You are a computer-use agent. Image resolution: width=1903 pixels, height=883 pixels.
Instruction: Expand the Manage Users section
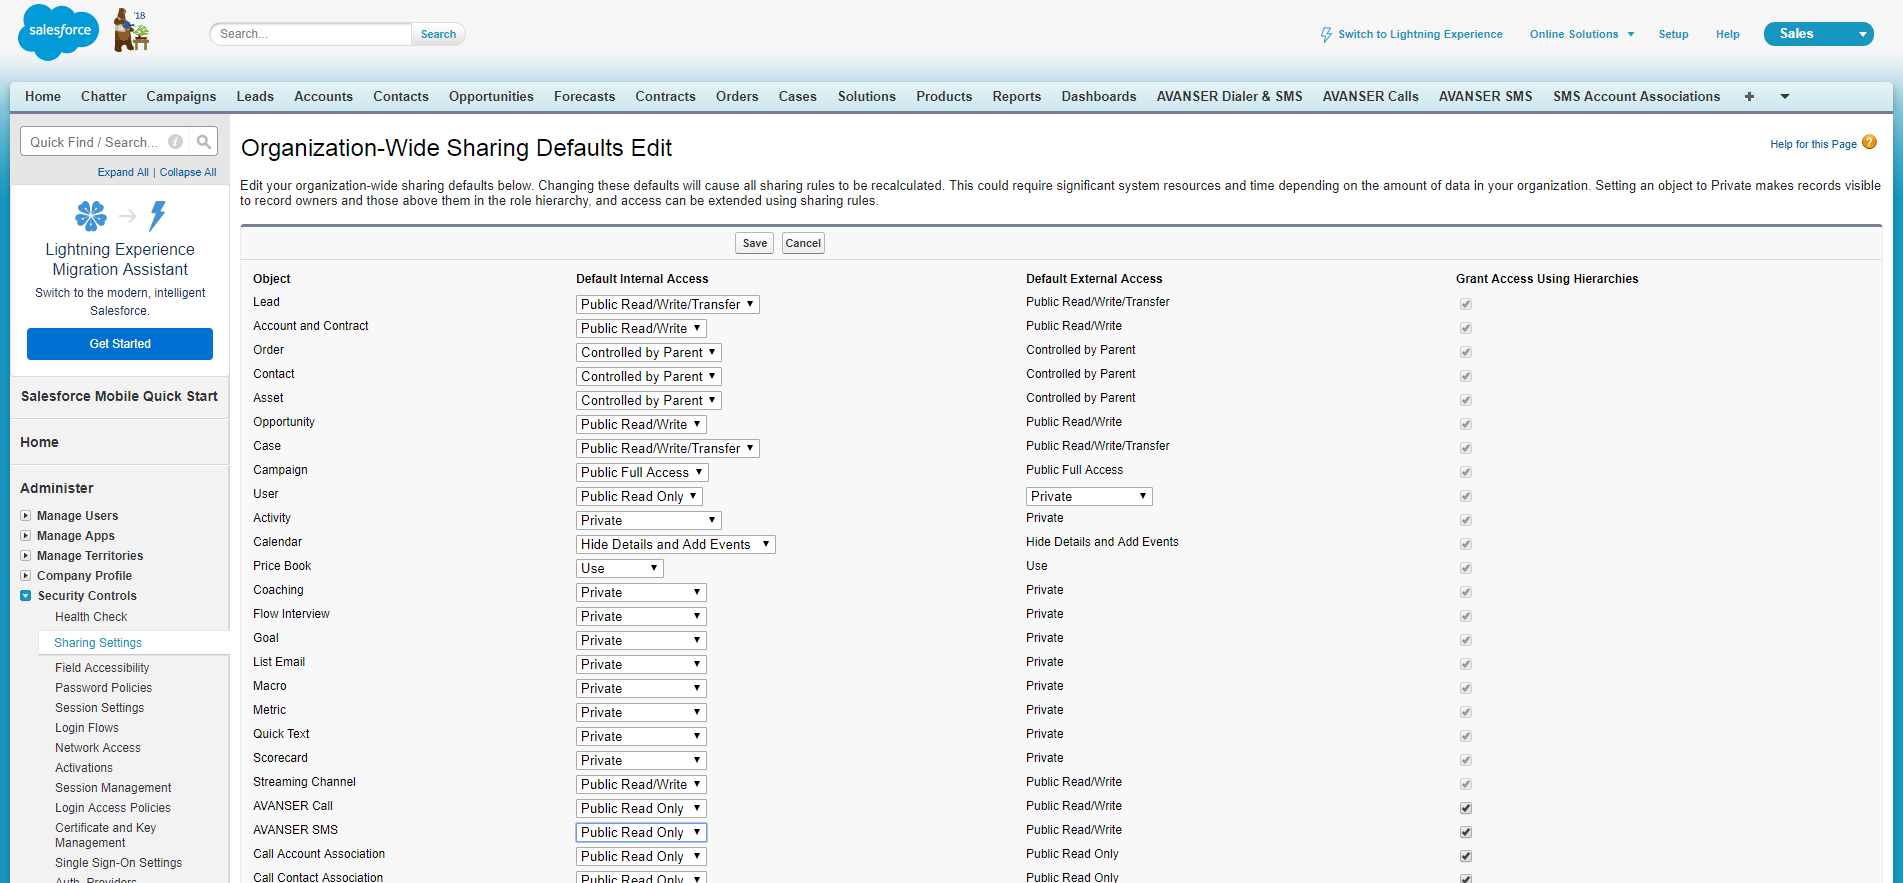[x=26, y=516]
